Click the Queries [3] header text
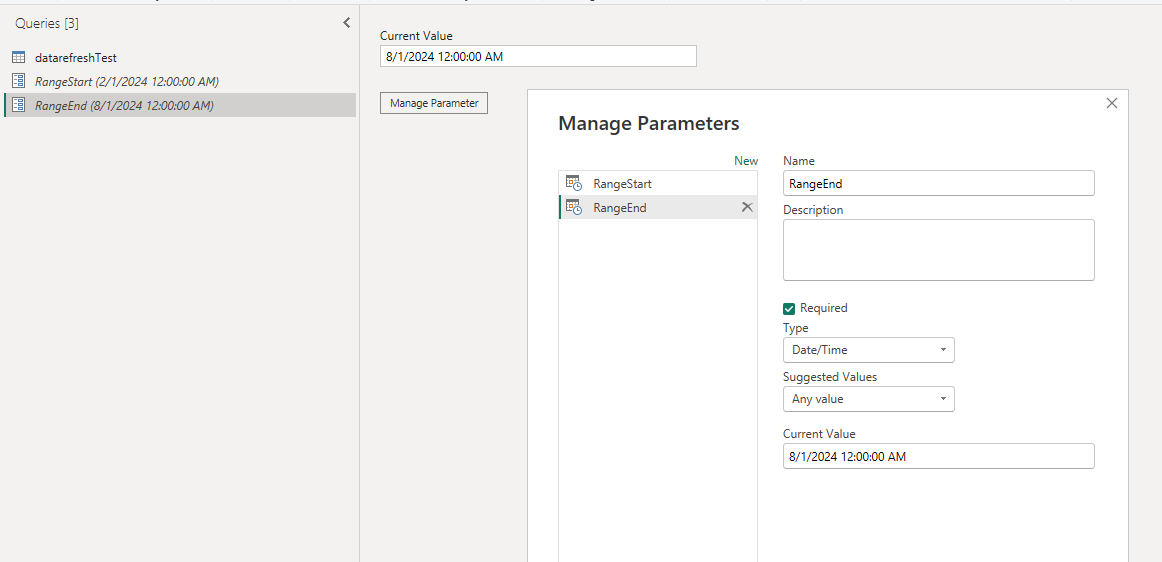1162x562 pixels. [x=47, y=24]
